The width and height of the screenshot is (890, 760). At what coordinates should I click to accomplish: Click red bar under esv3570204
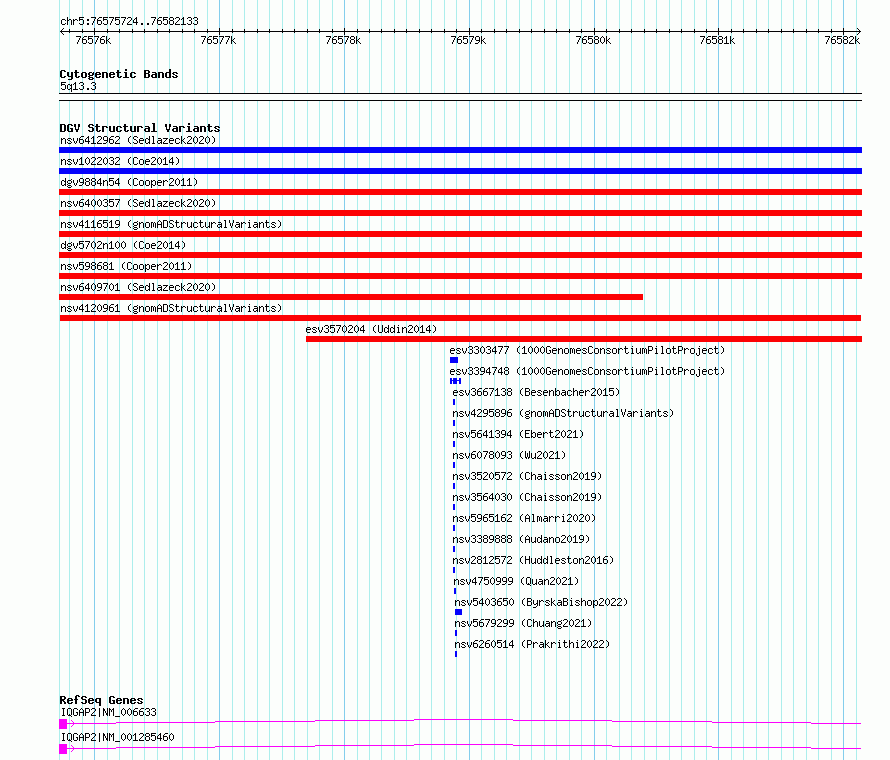pyautogui.click(x=584, y=339)
